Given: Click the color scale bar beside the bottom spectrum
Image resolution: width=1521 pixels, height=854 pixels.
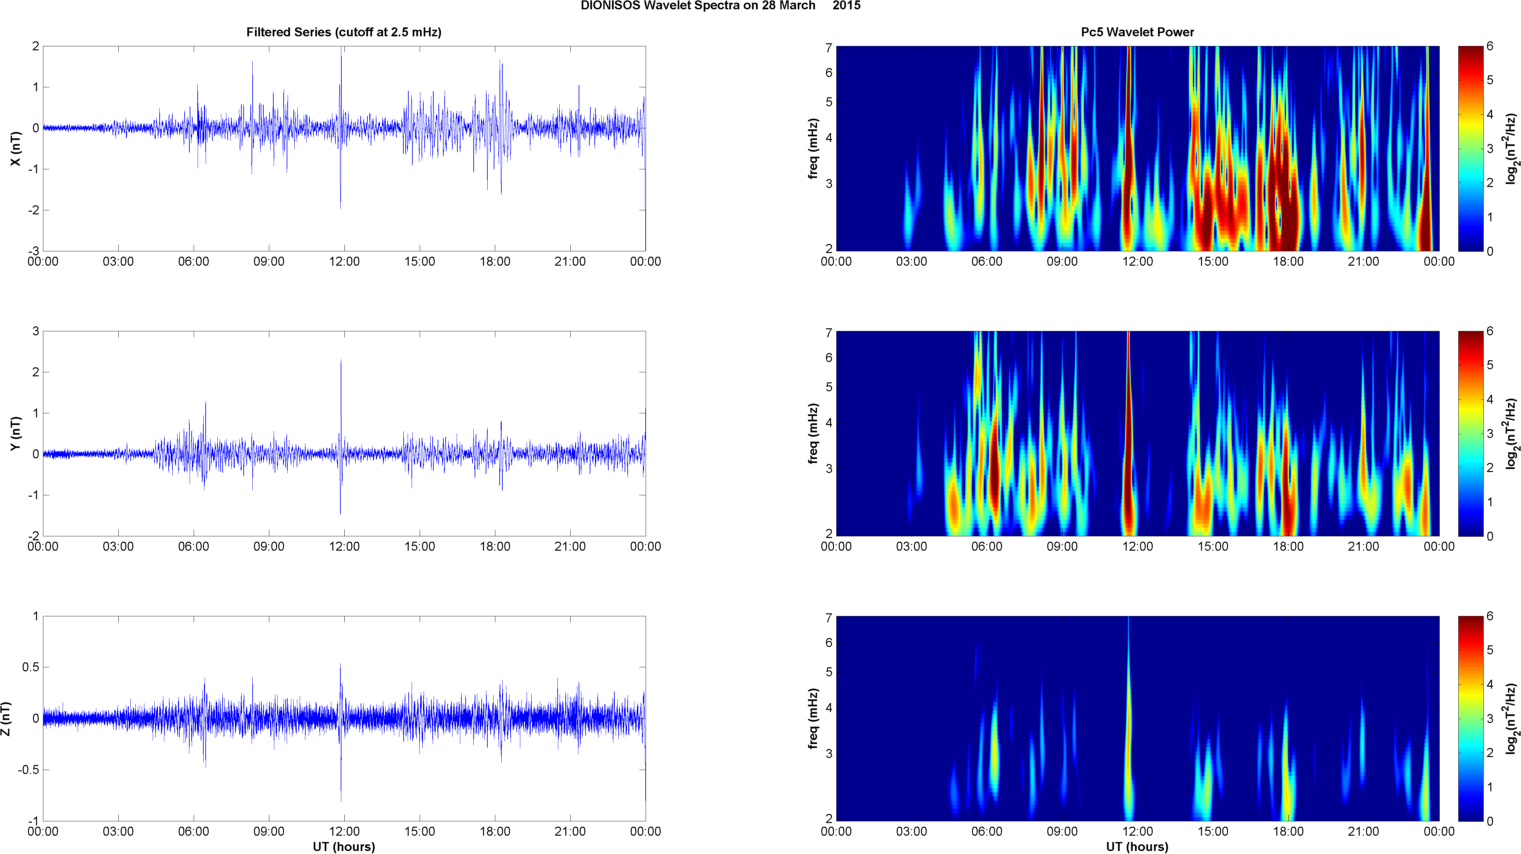Looking at the screenshot, I should tap(1470, 718).
